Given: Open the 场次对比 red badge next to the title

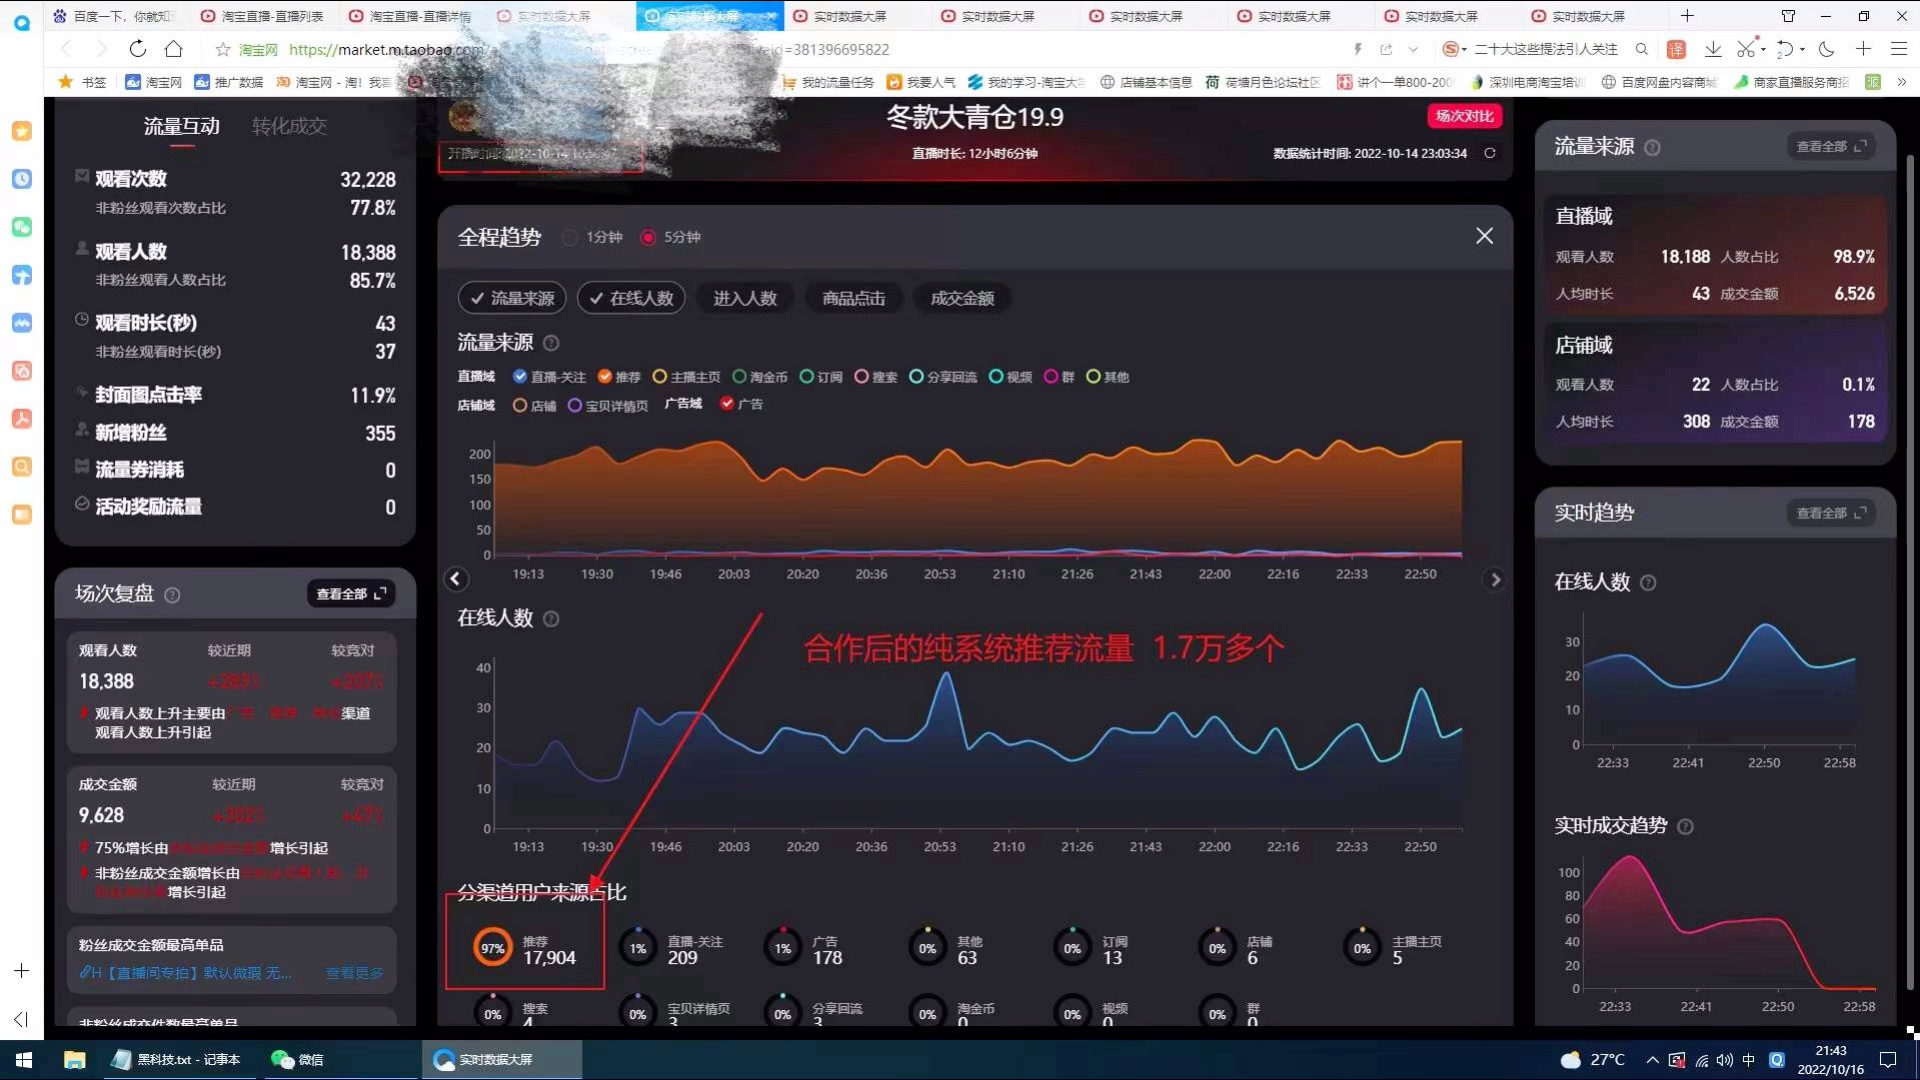Looking at the screenshot, I should 1463,116.
